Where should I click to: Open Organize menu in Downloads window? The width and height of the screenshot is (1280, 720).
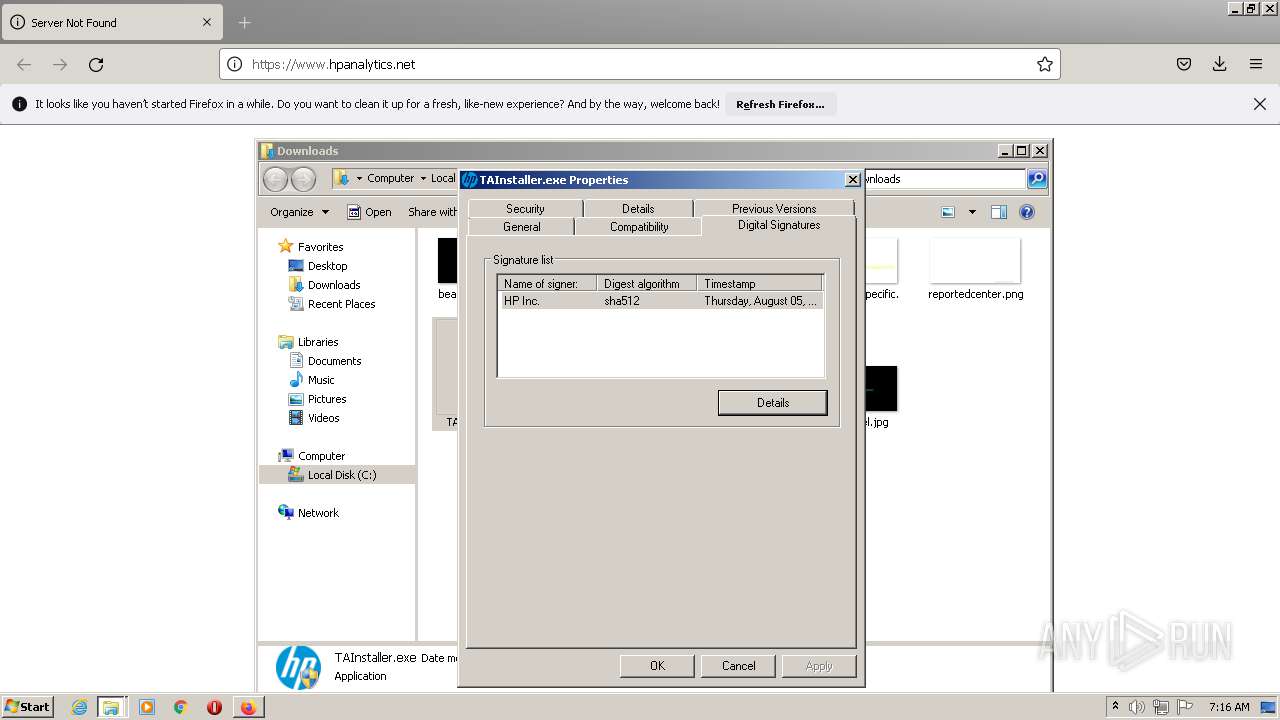pyautogui.click(x=299, y=212)
